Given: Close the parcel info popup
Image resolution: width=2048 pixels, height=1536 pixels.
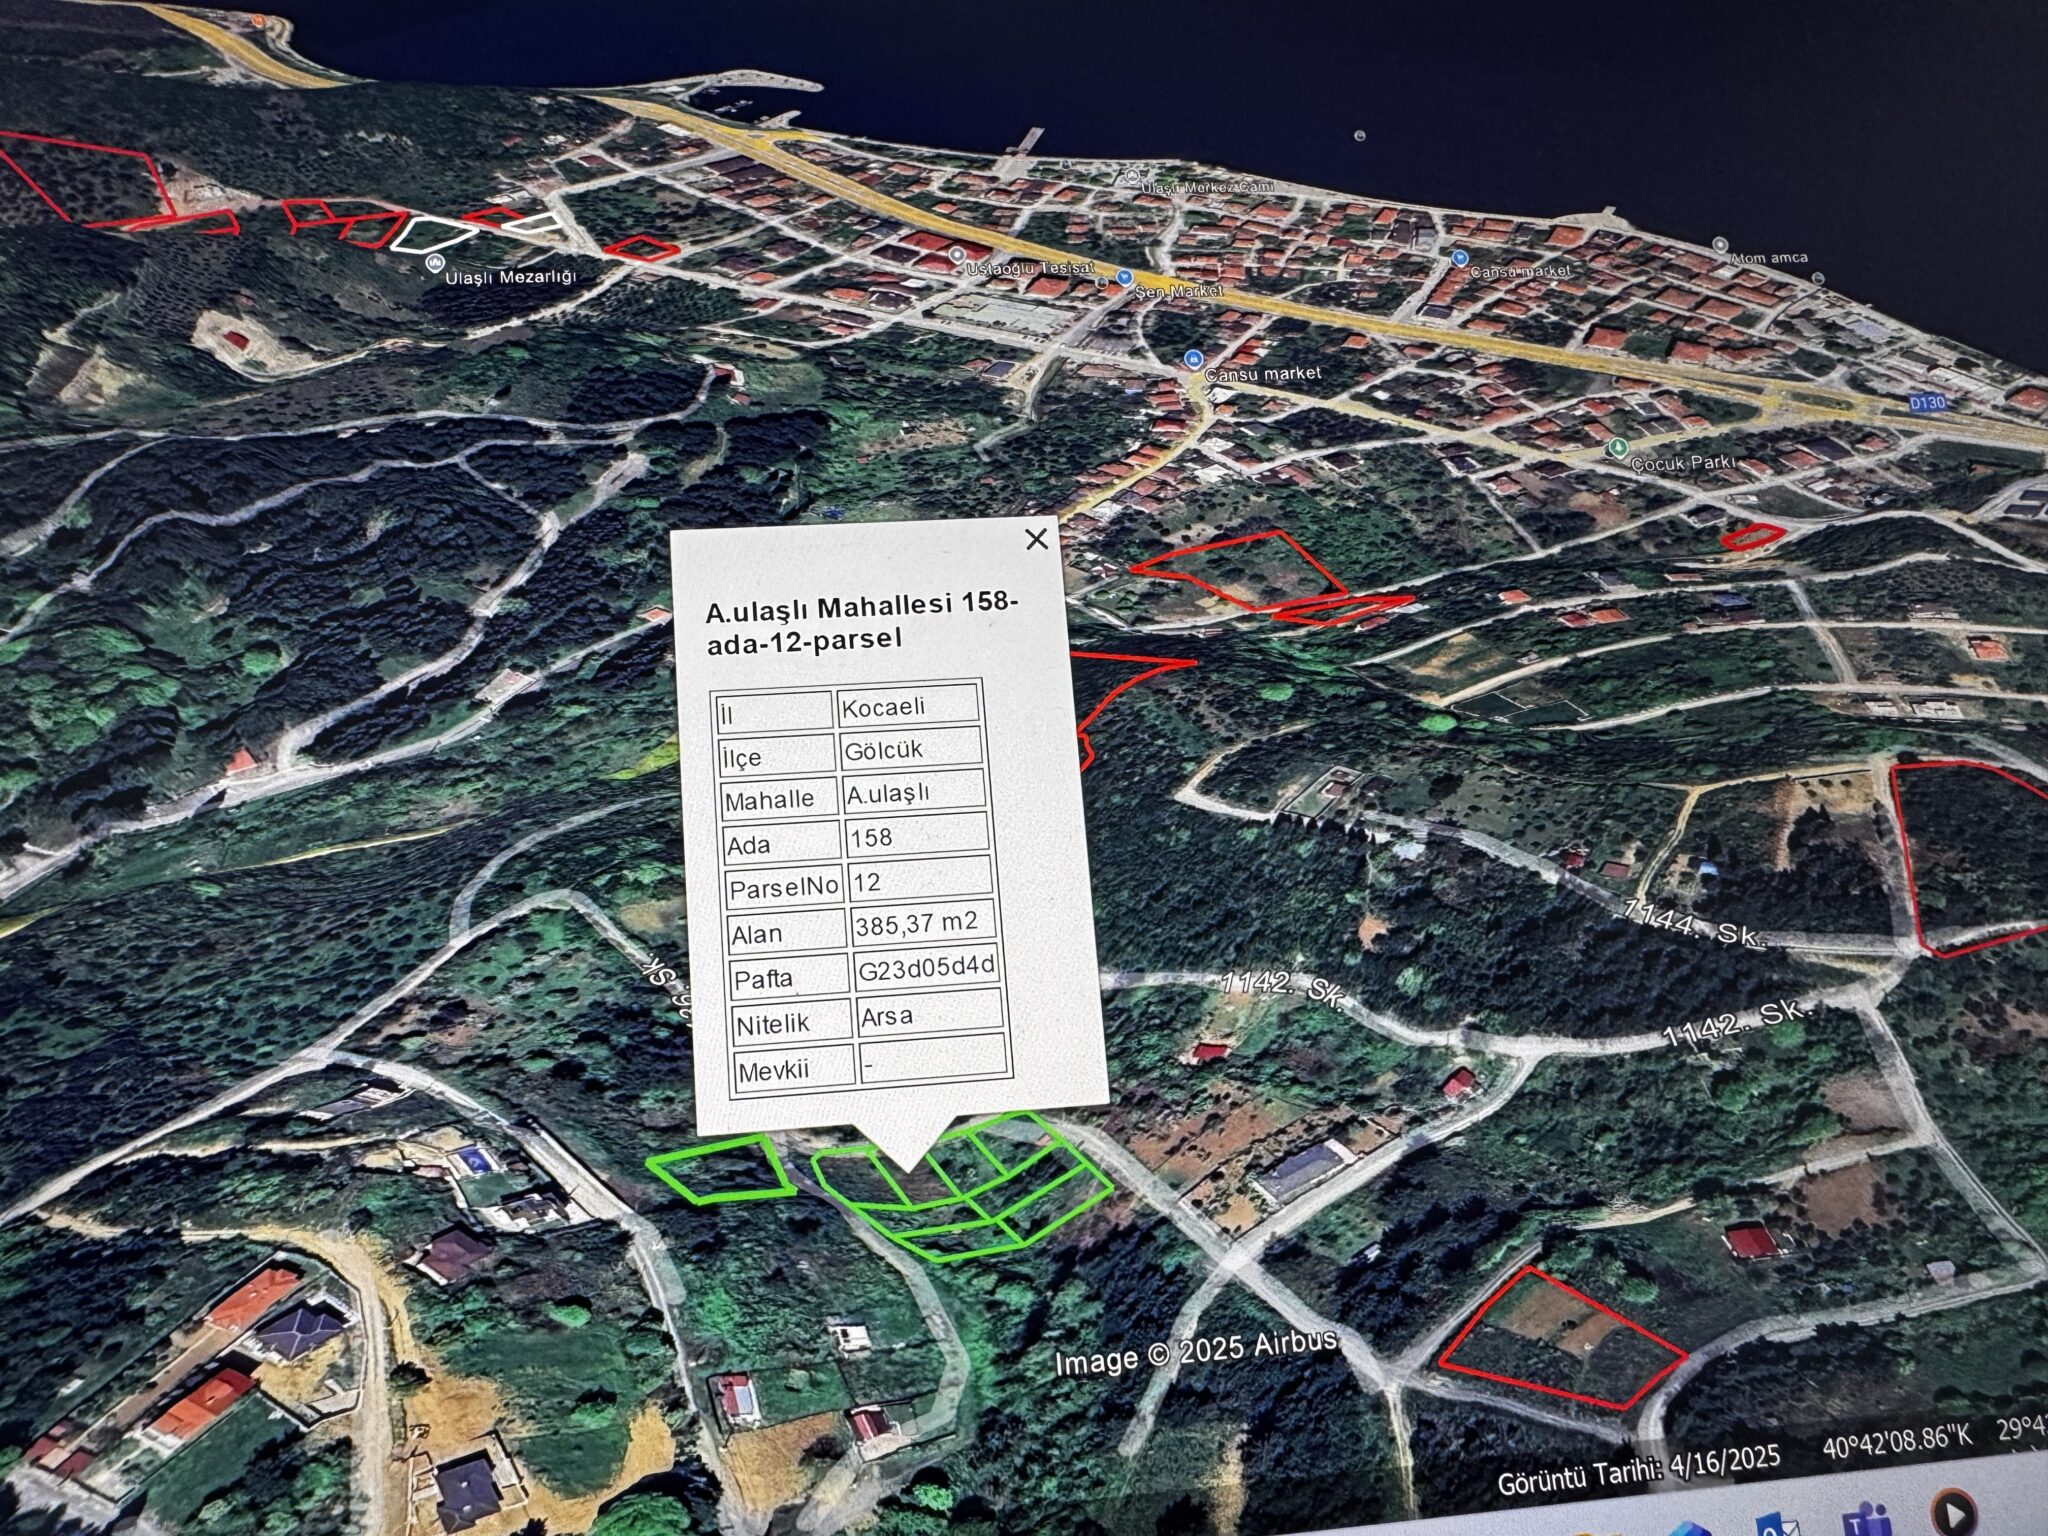Looking at the screenshot, I should pos(1036,539).
